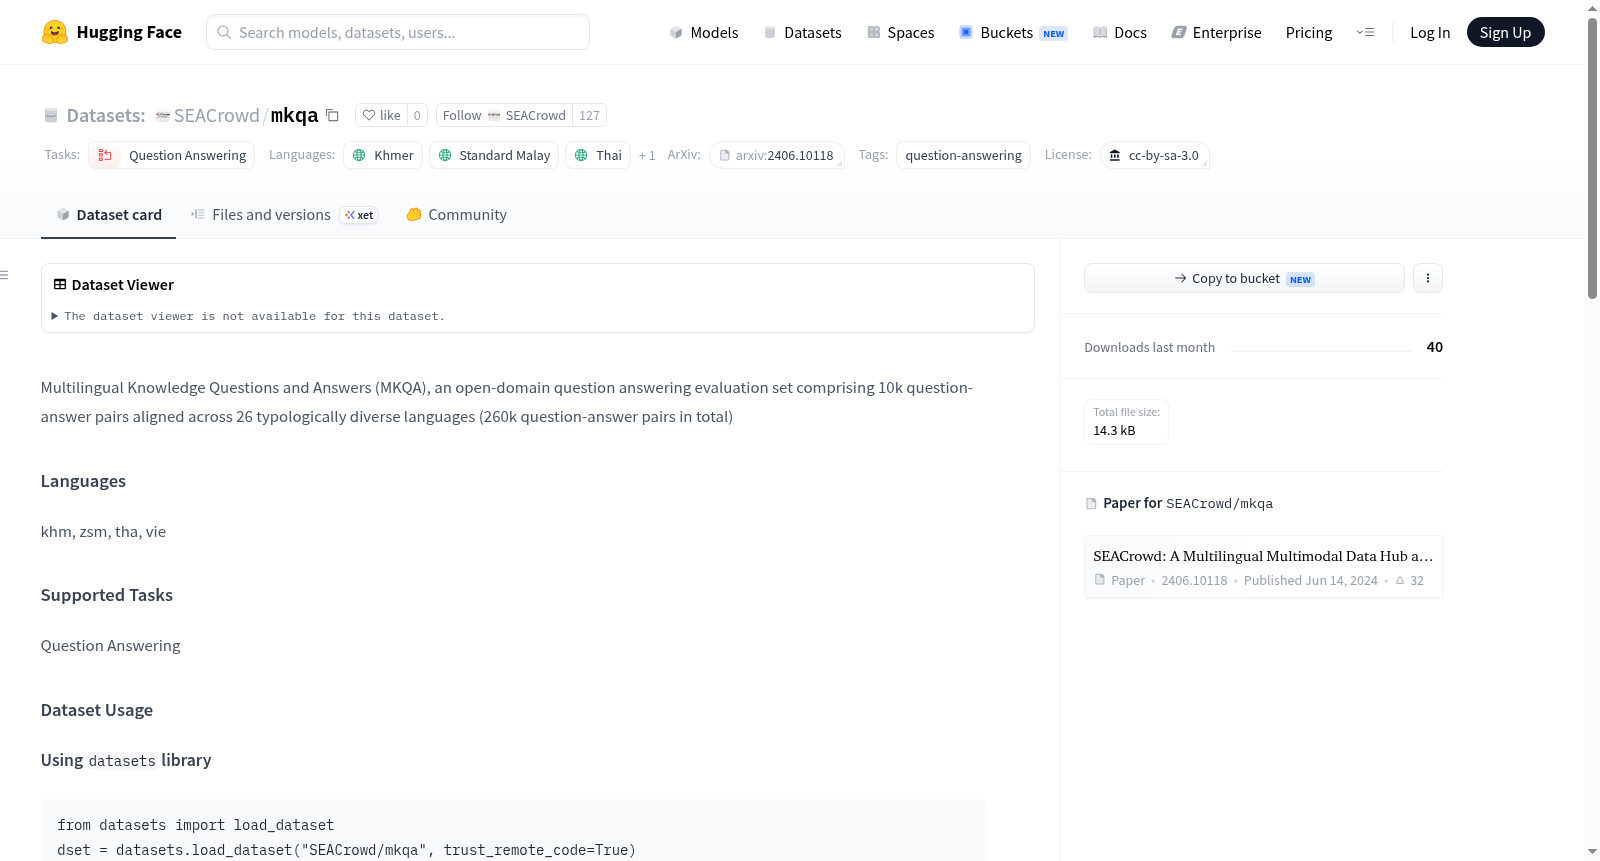Click the page vertical scrollbar

1592,158
